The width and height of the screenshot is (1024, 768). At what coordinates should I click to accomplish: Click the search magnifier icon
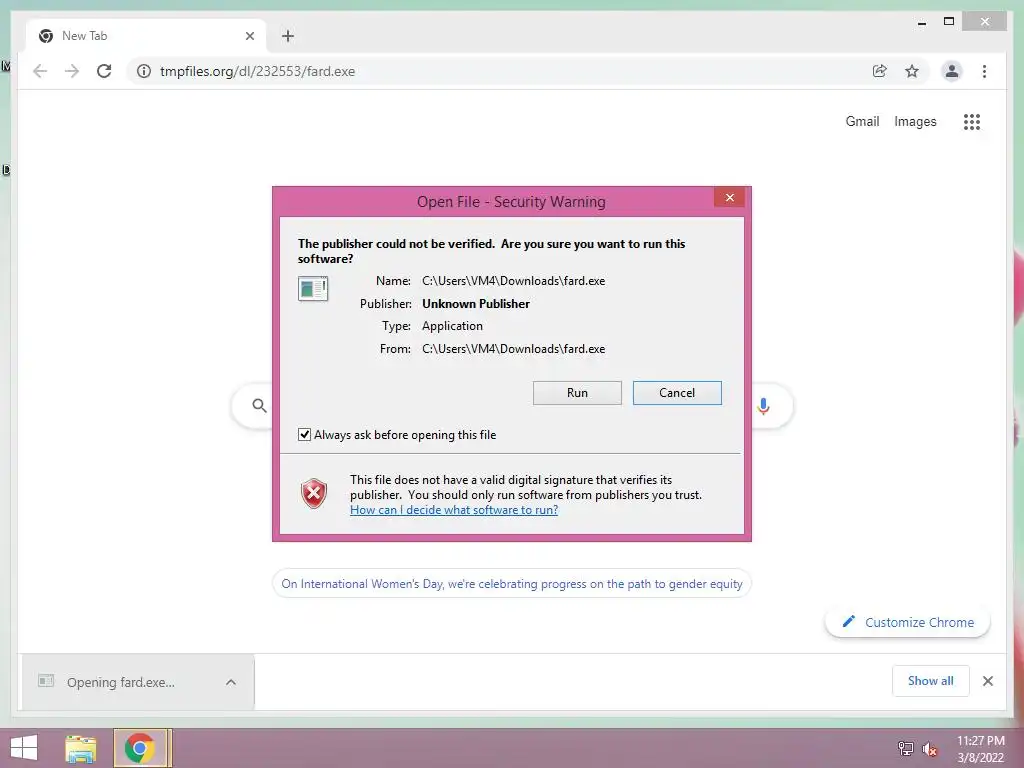(259, 406)
